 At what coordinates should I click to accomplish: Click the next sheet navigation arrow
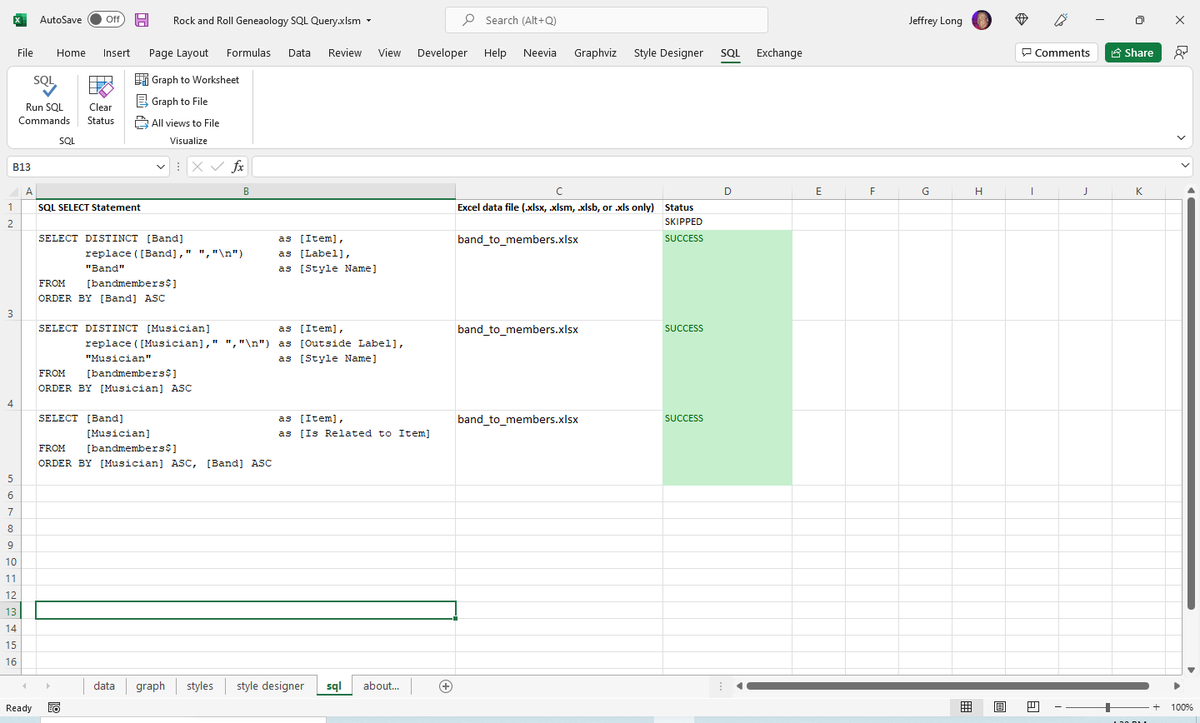(48, 686)
